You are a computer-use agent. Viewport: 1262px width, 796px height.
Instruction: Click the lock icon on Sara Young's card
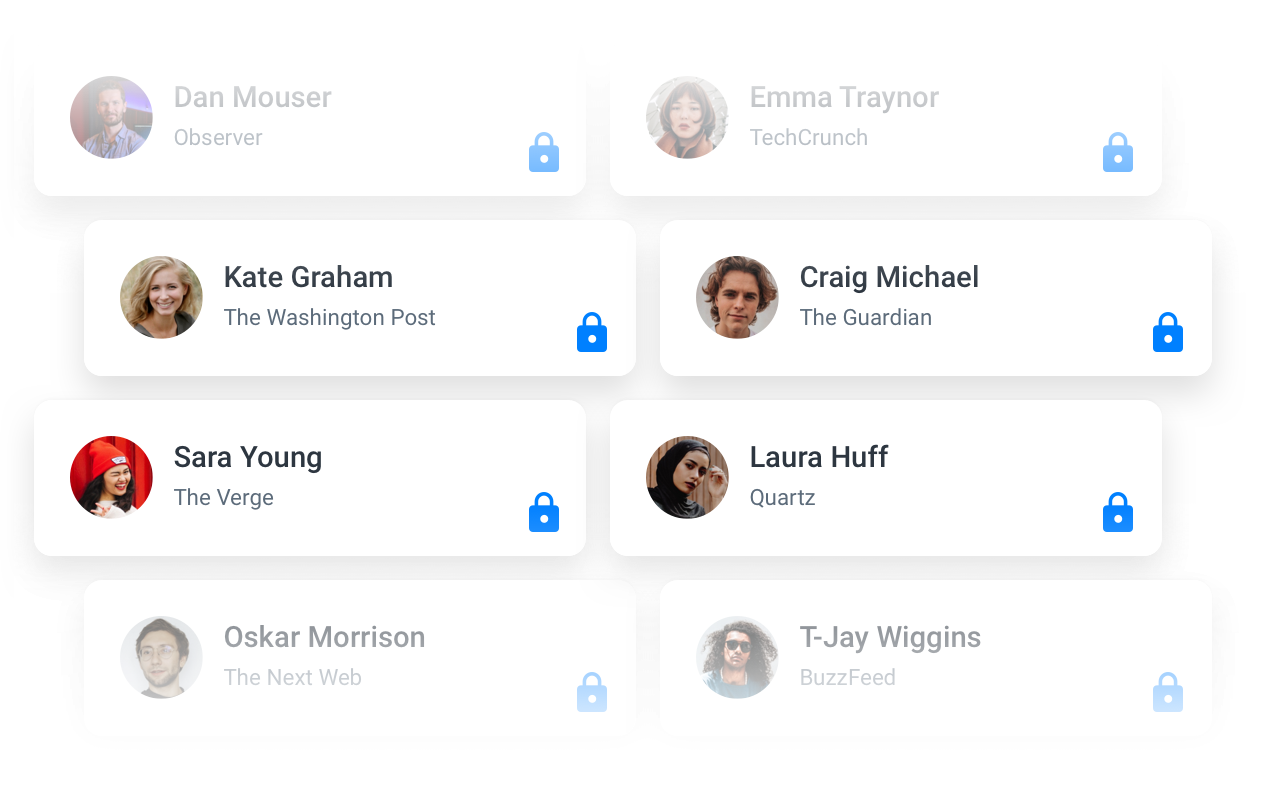coord(544,513)
